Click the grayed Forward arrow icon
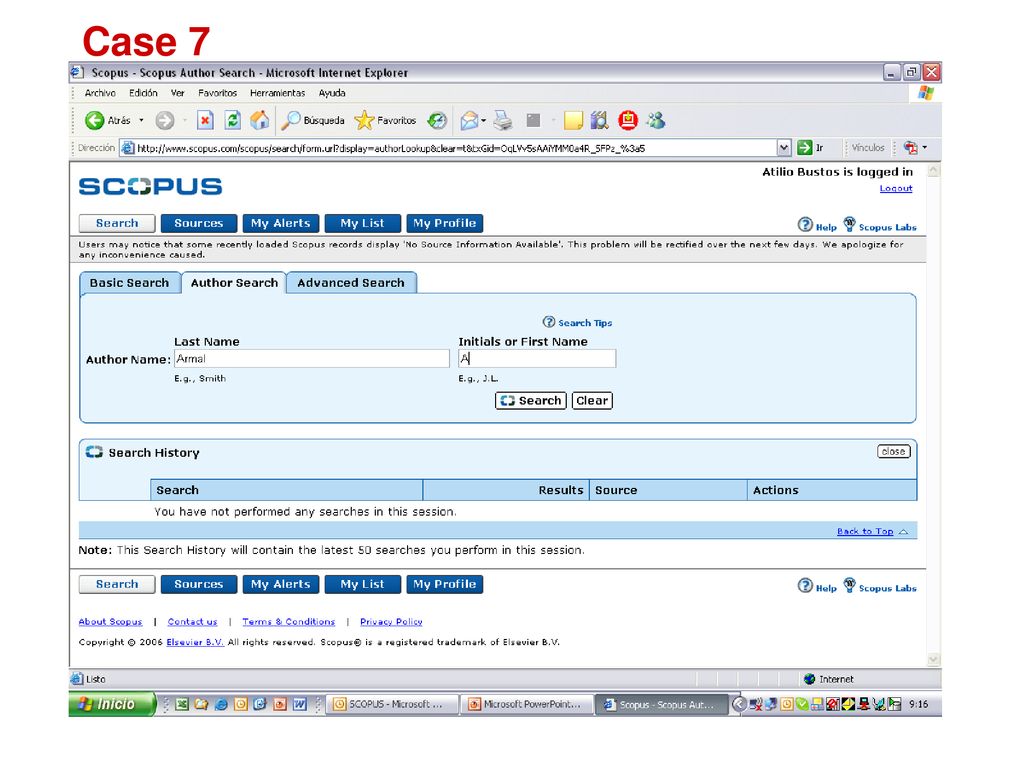 coord(165,120)
